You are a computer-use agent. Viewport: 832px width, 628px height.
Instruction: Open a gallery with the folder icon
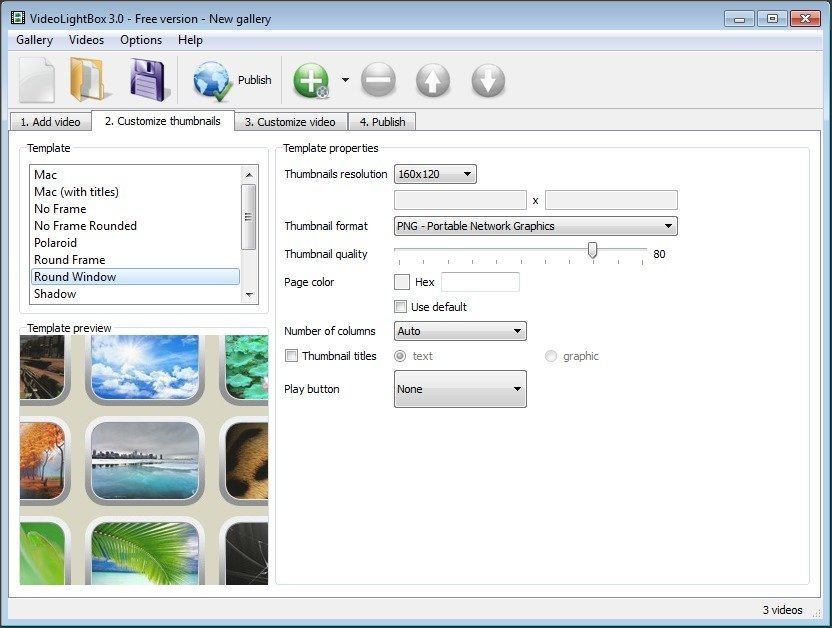tap(89, 80)
